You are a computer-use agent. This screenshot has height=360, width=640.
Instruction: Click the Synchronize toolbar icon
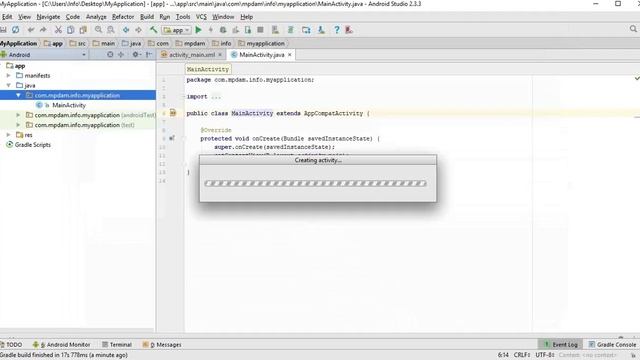(x=16, y=30)
